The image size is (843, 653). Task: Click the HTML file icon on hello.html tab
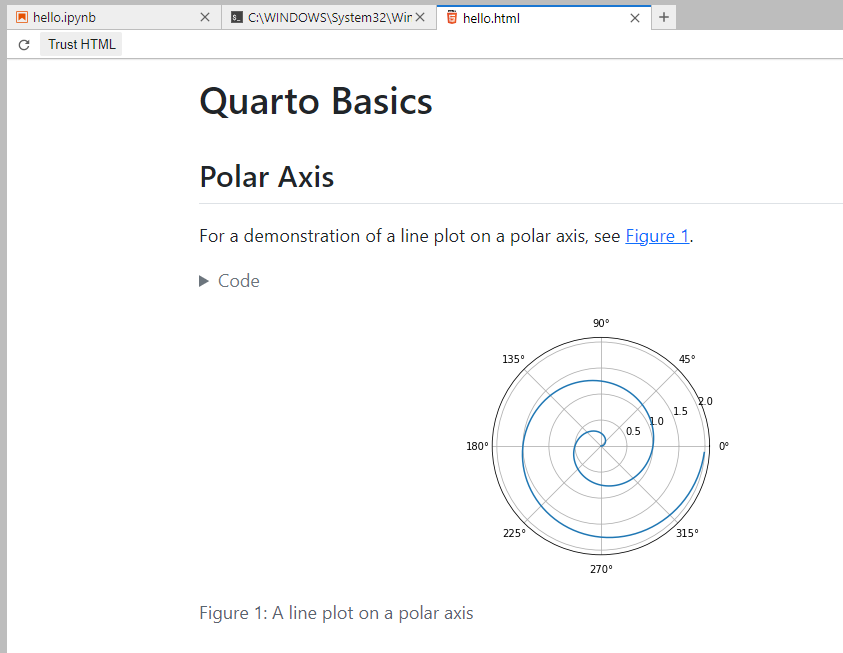452,17
